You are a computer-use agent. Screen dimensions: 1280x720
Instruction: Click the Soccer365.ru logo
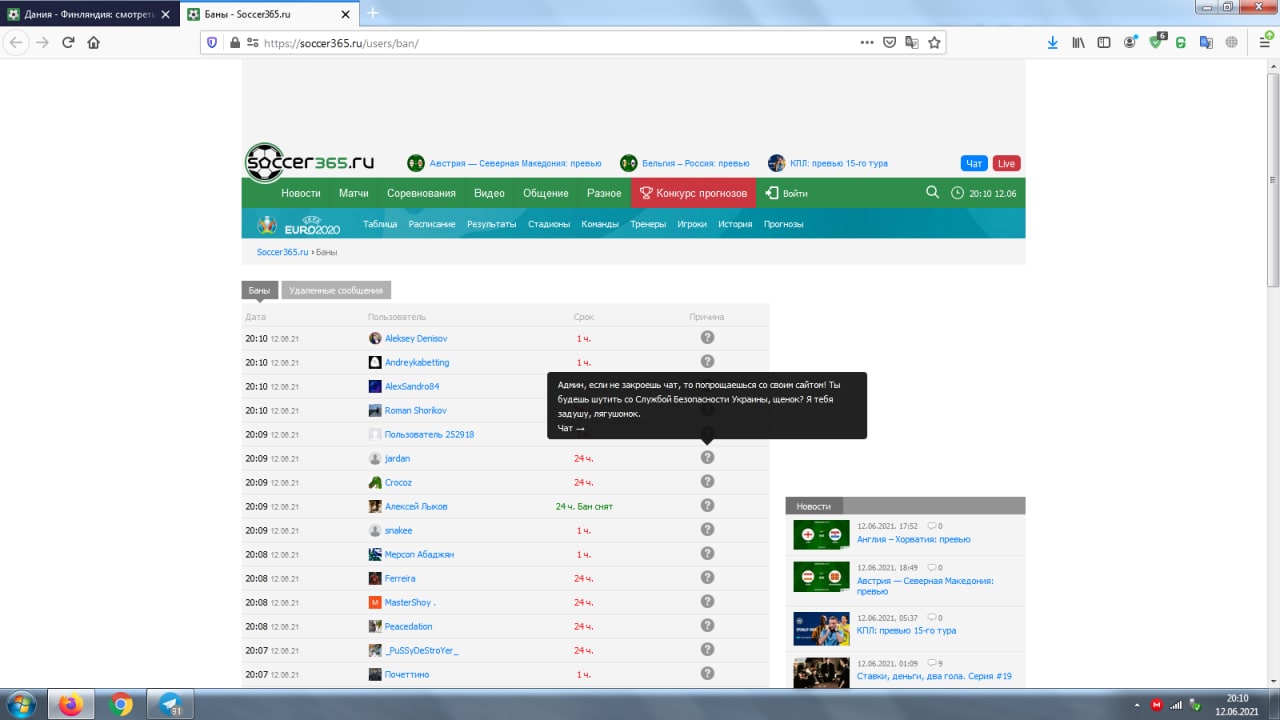point(310,162)
